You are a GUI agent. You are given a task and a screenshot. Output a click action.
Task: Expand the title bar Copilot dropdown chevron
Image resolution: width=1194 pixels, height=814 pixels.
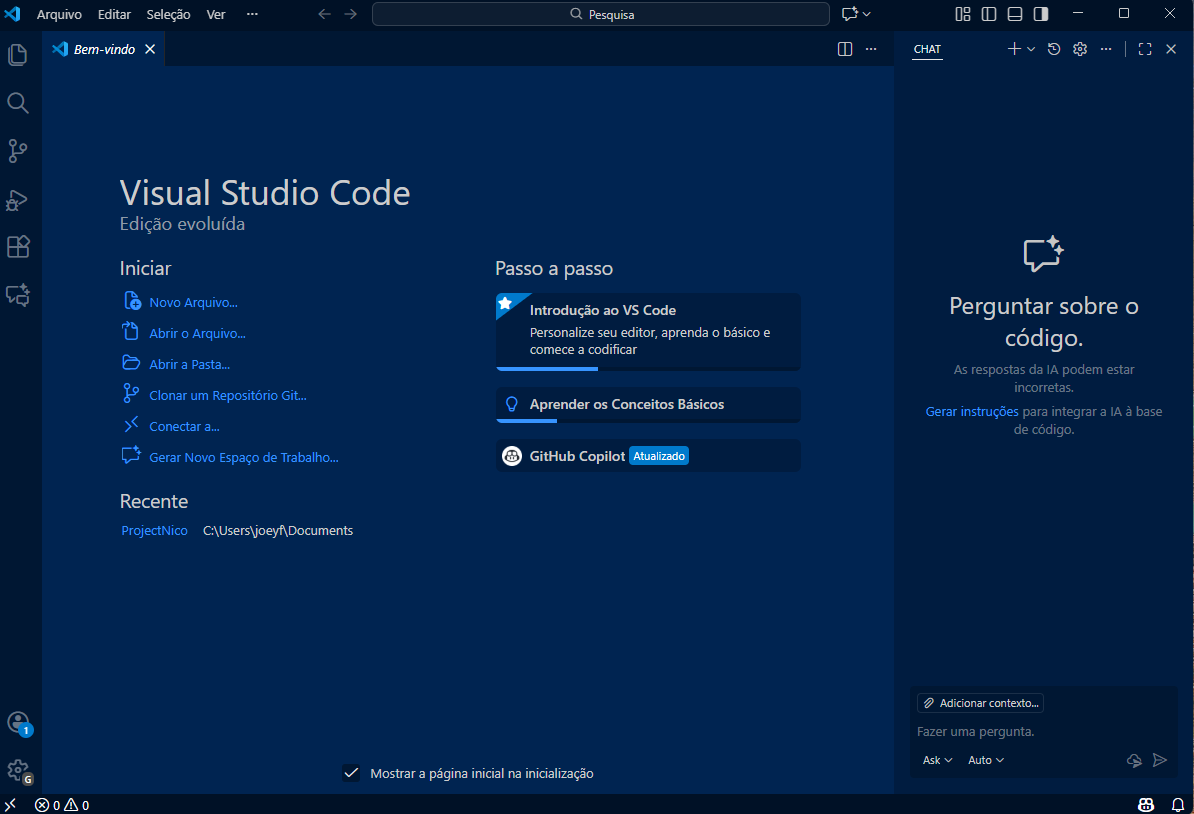867,14
